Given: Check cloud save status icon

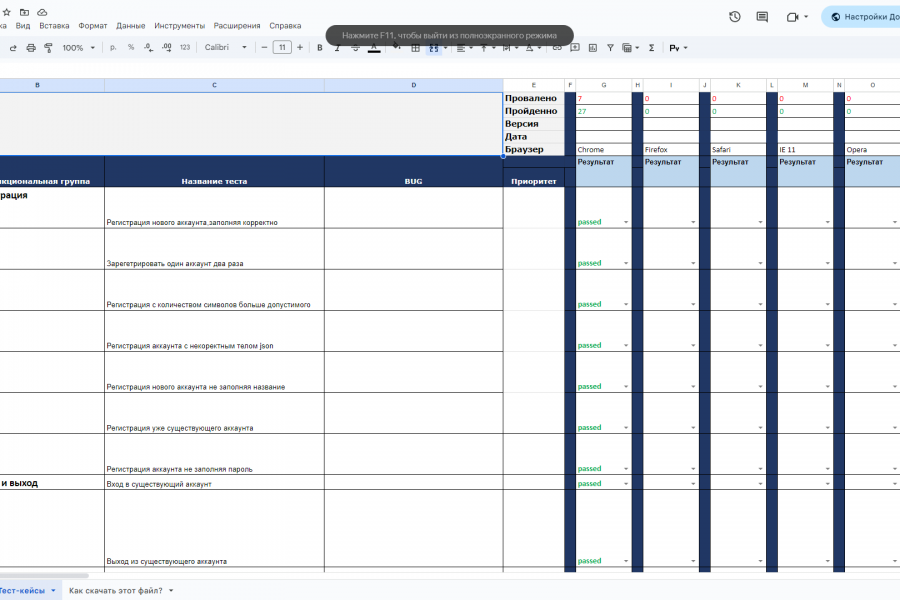Looking at the screenshot, I should click(42, 12).
